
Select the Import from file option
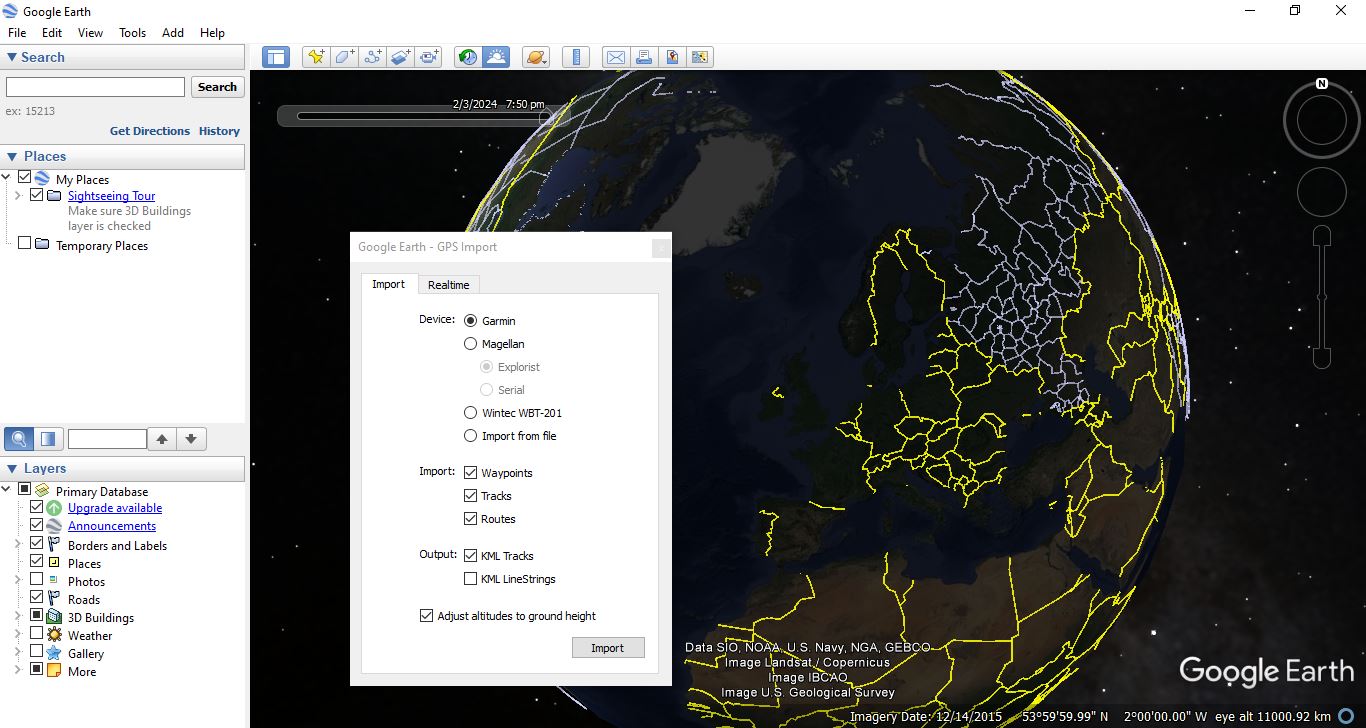coord(470,436)
